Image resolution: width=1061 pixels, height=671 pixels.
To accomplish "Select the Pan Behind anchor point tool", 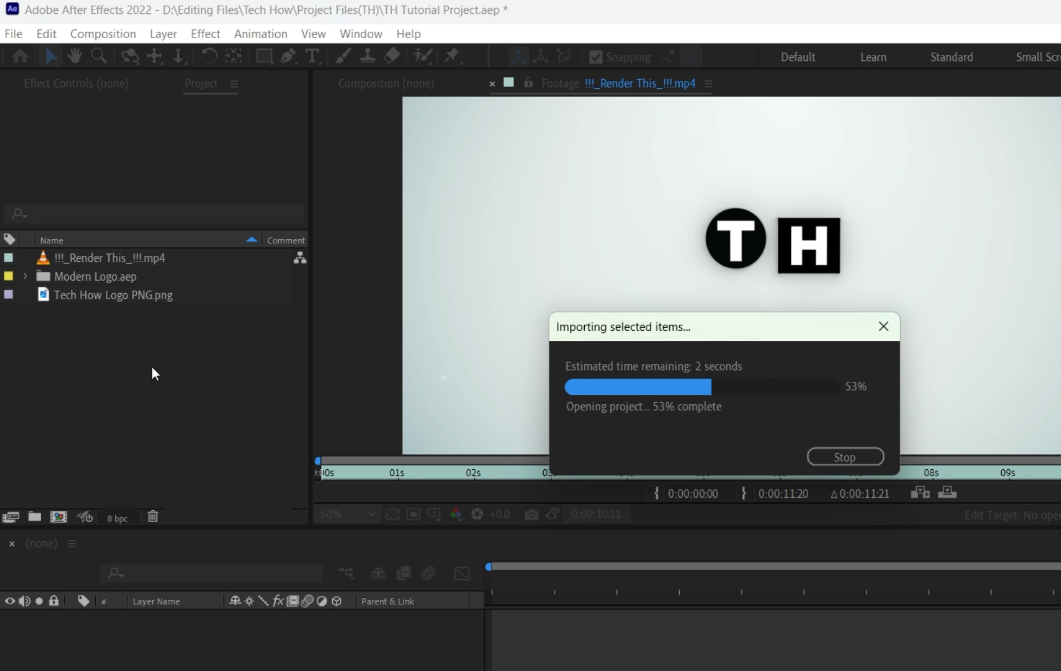I will pos(233,57).
